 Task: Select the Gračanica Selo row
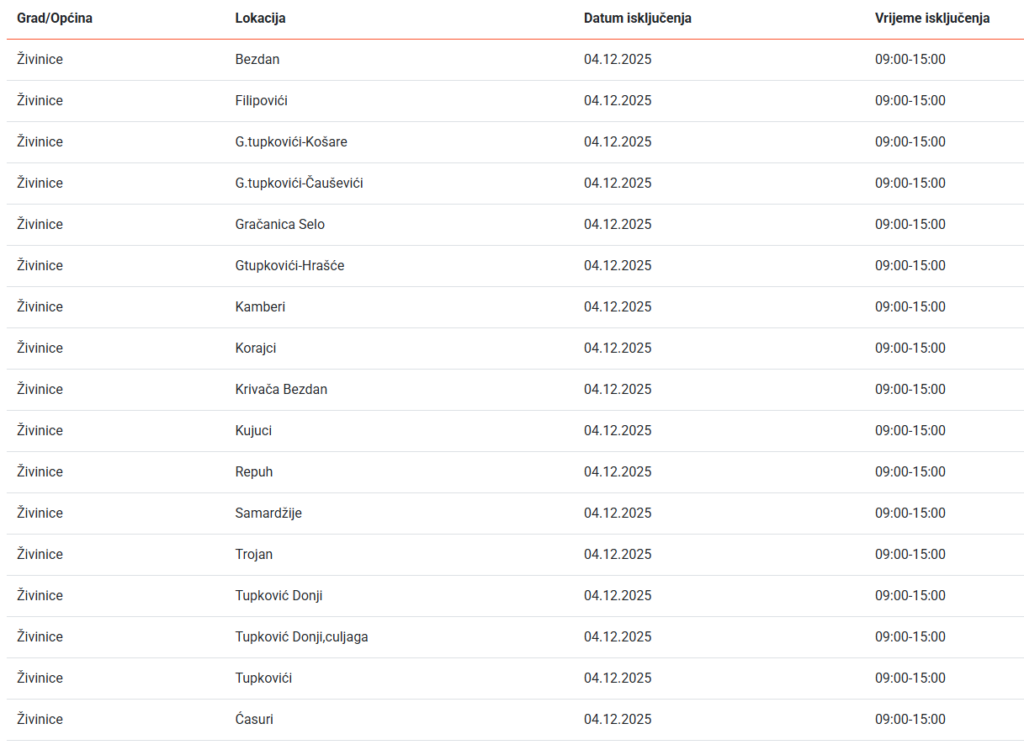click(280, 225)
